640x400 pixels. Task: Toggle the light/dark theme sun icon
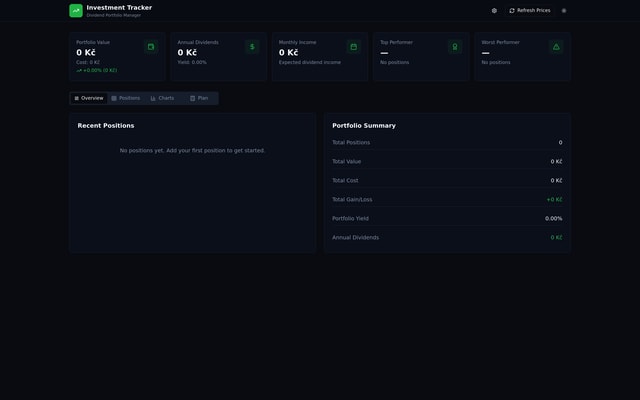[x=564, y=11]
